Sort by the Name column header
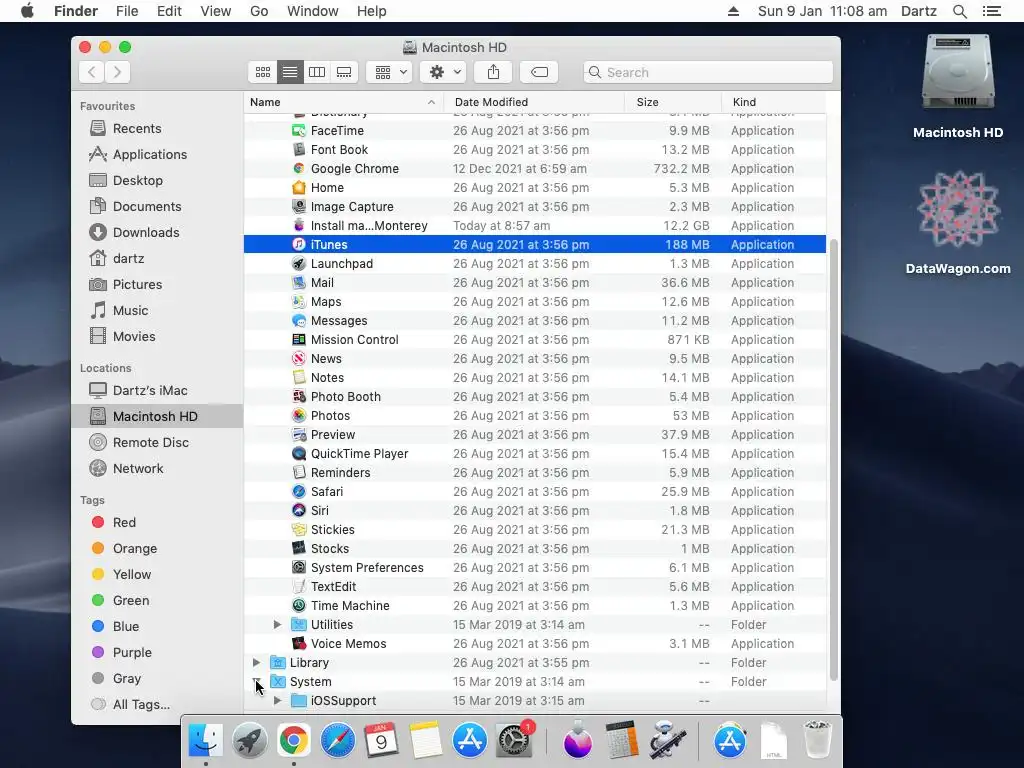The image size is (1024, 768). click(x=344, y=102)
